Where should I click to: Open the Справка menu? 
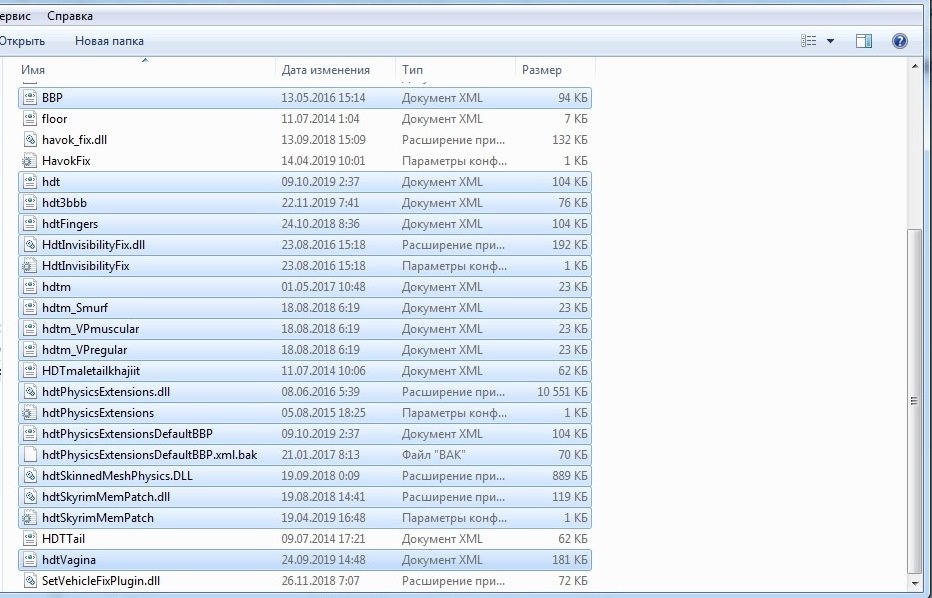70,16
